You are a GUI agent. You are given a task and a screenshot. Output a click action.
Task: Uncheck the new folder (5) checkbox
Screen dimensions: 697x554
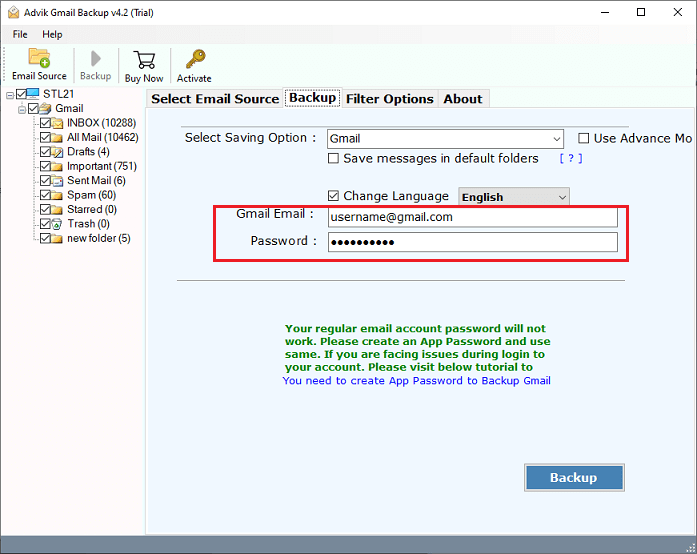click(45, 238)
